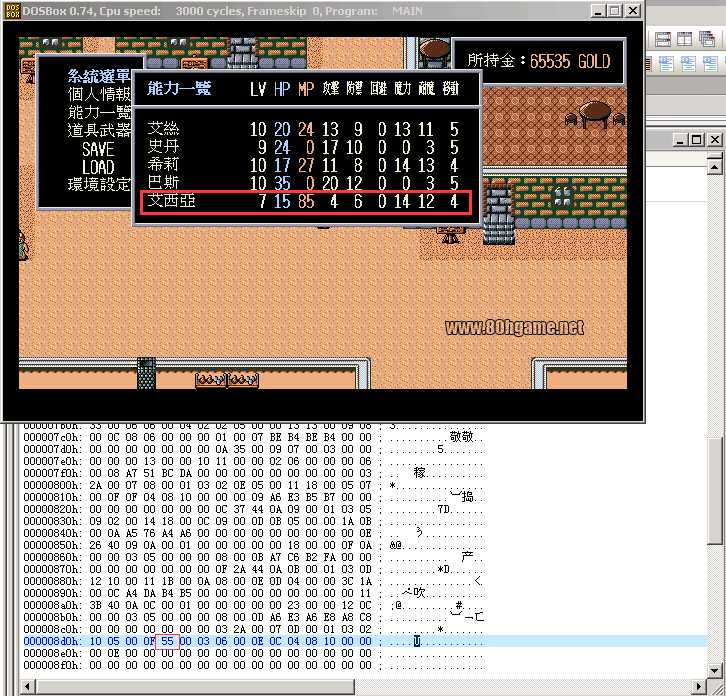Click the 系統選單 menu title
The image size is (726, 696).
click(99, 76)
